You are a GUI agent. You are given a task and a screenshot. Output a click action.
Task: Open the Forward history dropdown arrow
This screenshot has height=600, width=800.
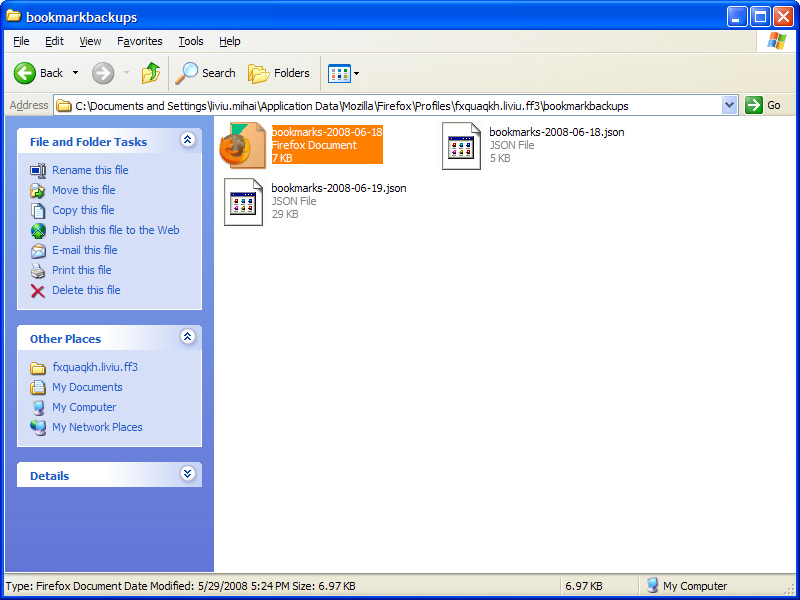coord(126,73)
